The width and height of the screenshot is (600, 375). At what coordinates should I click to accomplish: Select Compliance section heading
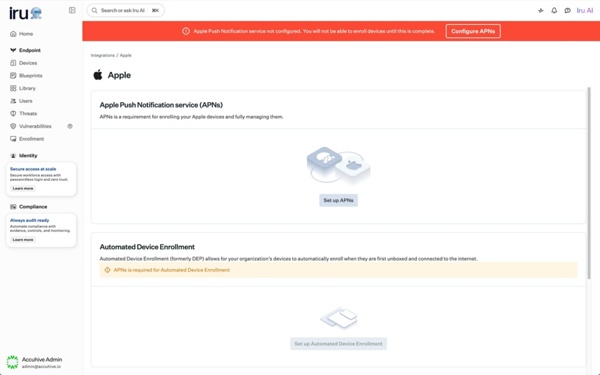pos(33,207)
